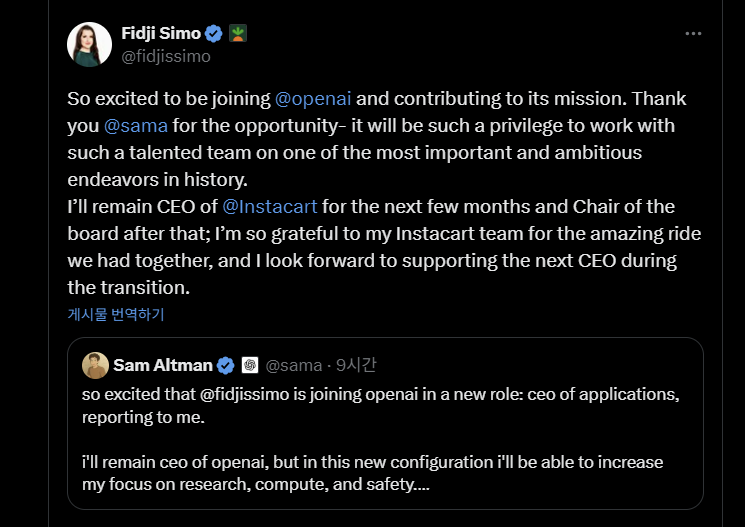Open Fidji Simo's profile picture
Screen dimensions: 745x527
(89, 44)
